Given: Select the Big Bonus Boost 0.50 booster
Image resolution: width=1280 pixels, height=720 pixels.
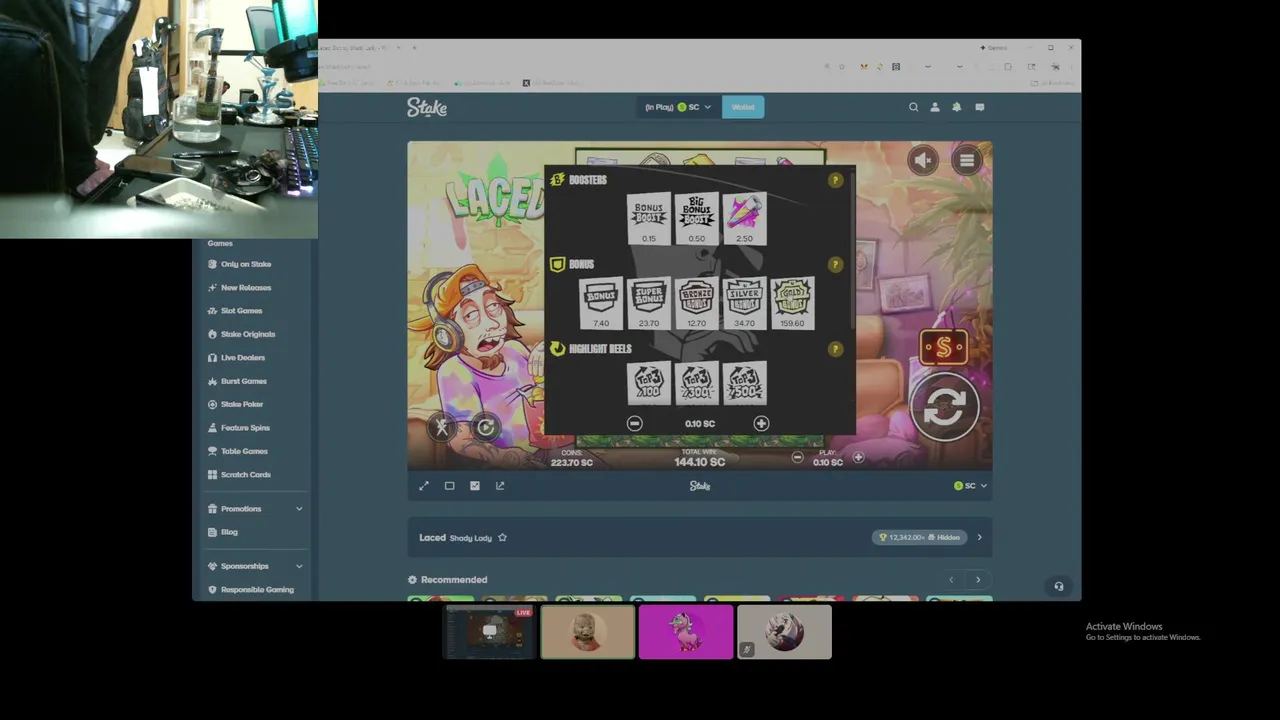Looking at the screenshot, I should (697, 218).
